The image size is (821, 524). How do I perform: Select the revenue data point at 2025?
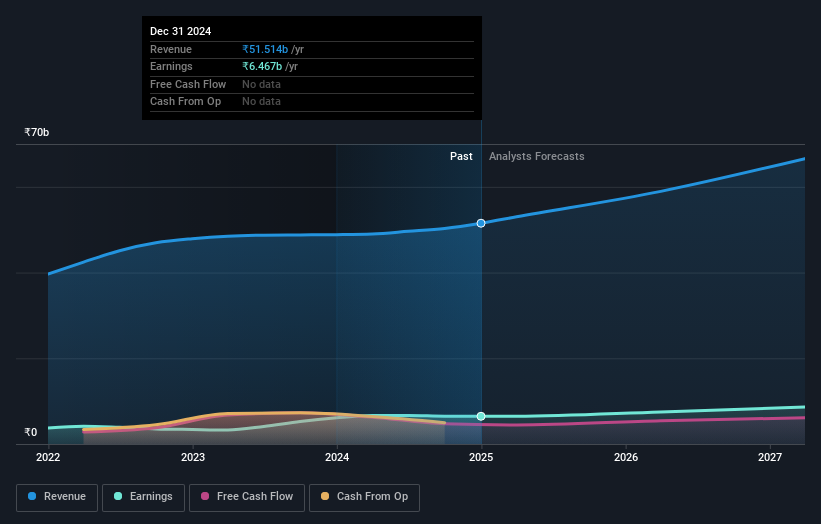(481, 224)
